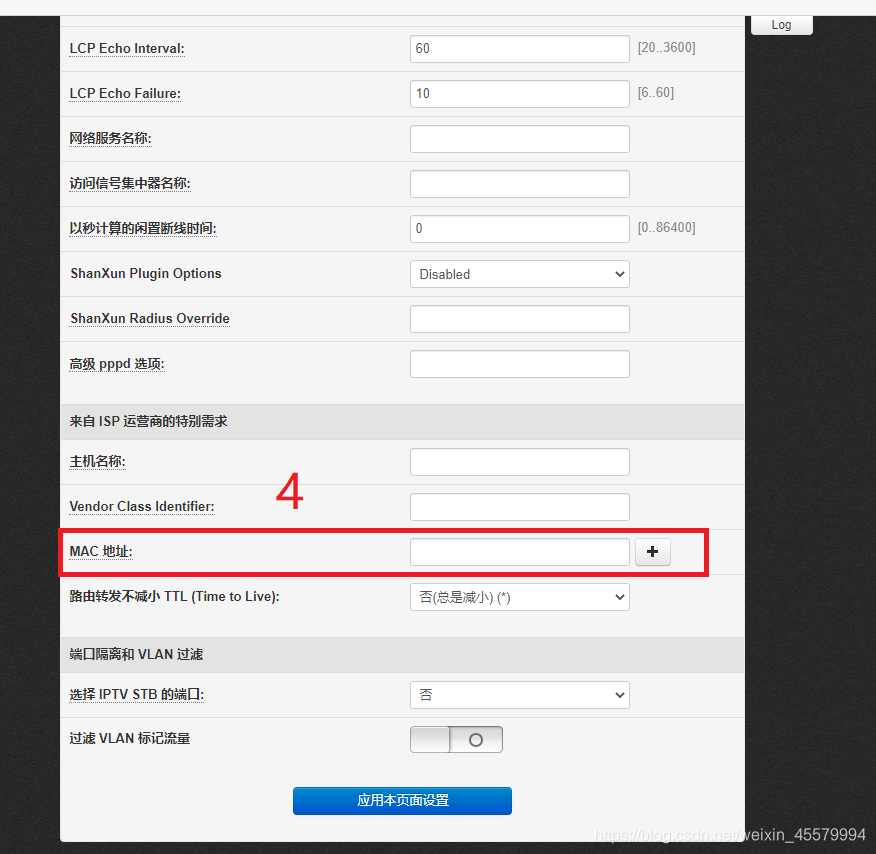
Task: Click the 以秒计算的闲置断线时间 label
Action: (143, 228)
